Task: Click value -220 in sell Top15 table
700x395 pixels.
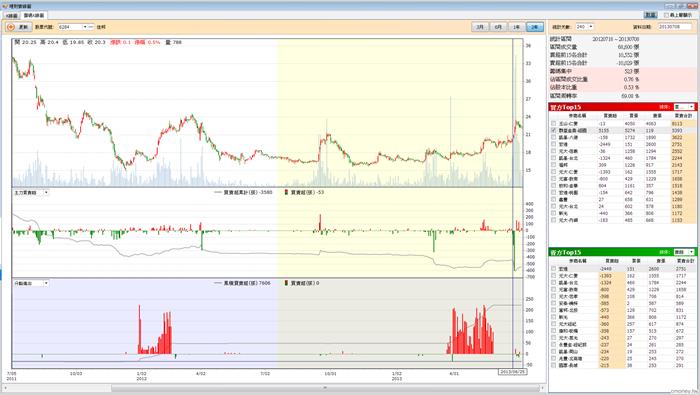Action: tap(605, 359)
